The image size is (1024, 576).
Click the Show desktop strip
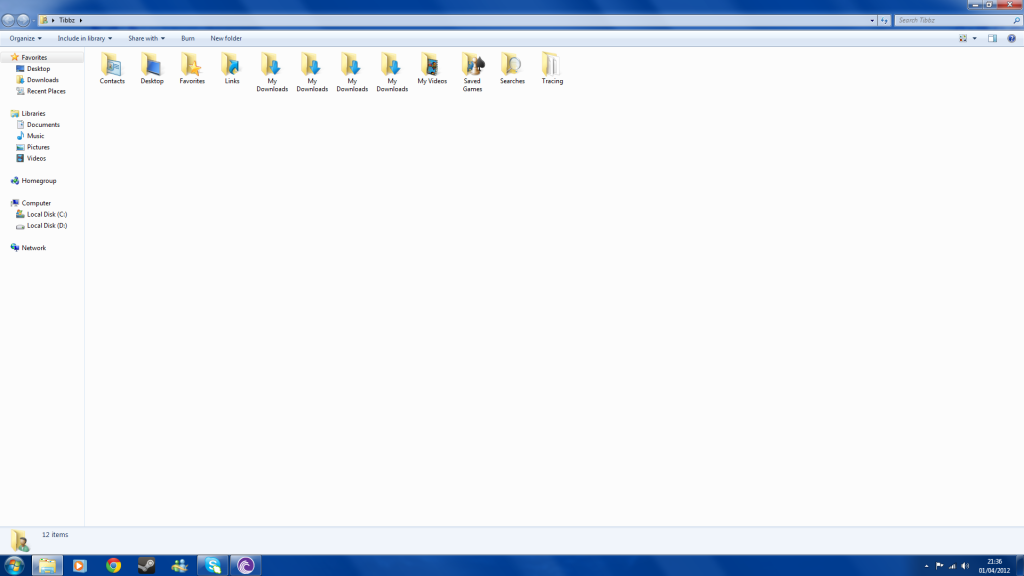click(1020, 566)
